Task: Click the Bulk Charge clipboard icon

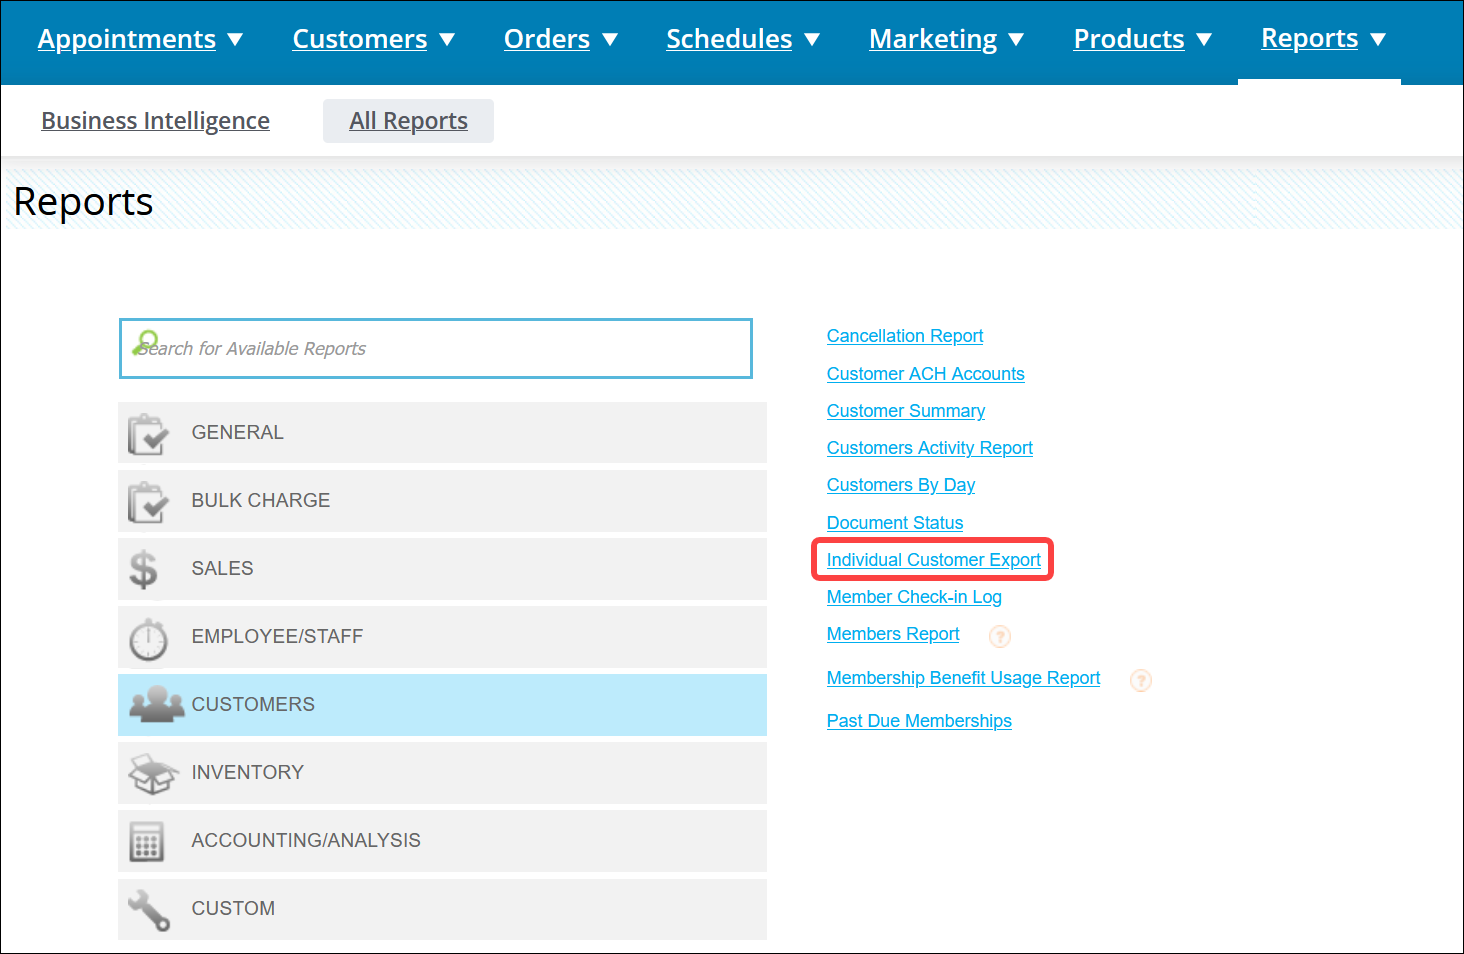Action: coord(148,502)
